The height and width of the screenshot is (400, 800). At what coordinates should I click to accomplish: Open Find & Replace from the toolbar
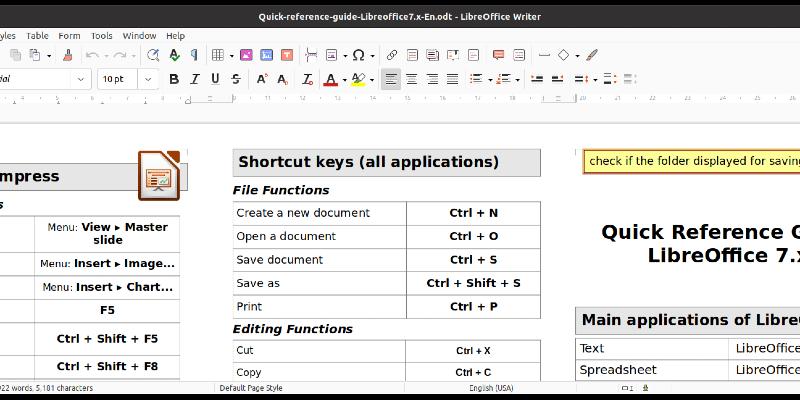click(153, 55)
